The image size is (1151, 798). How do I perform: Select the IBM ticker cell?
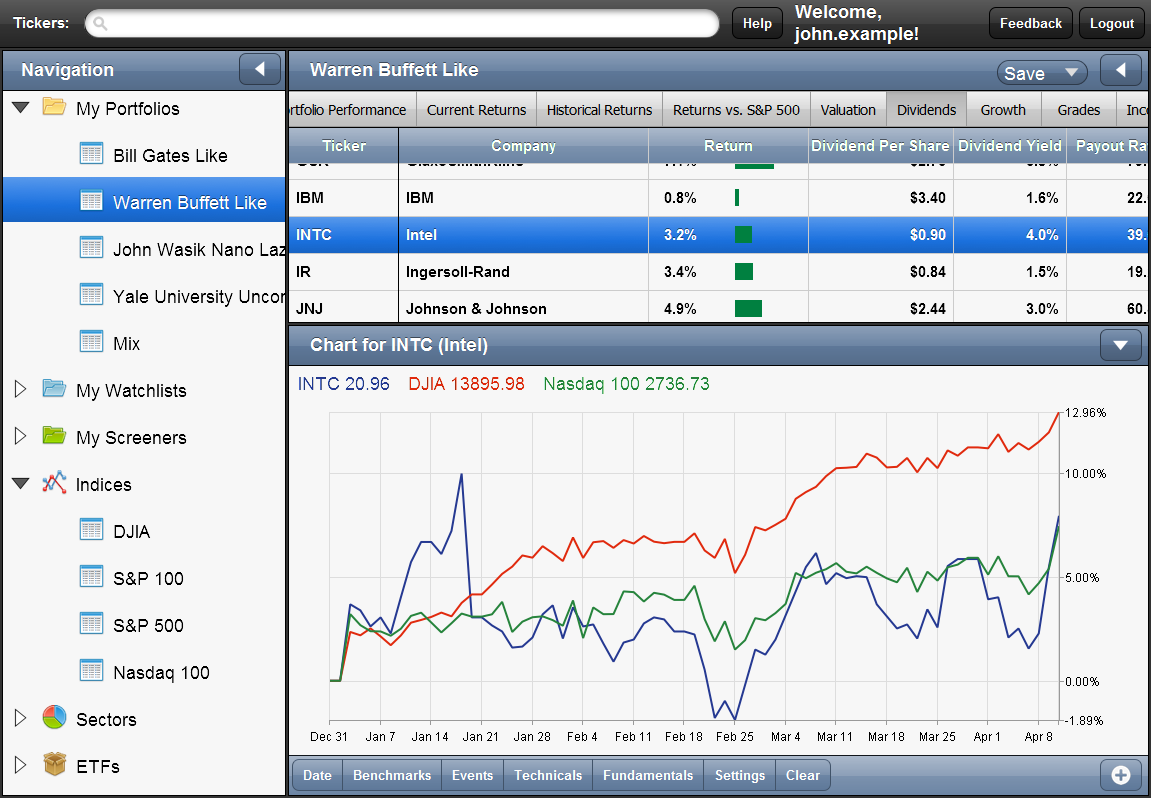pos(344,197)
